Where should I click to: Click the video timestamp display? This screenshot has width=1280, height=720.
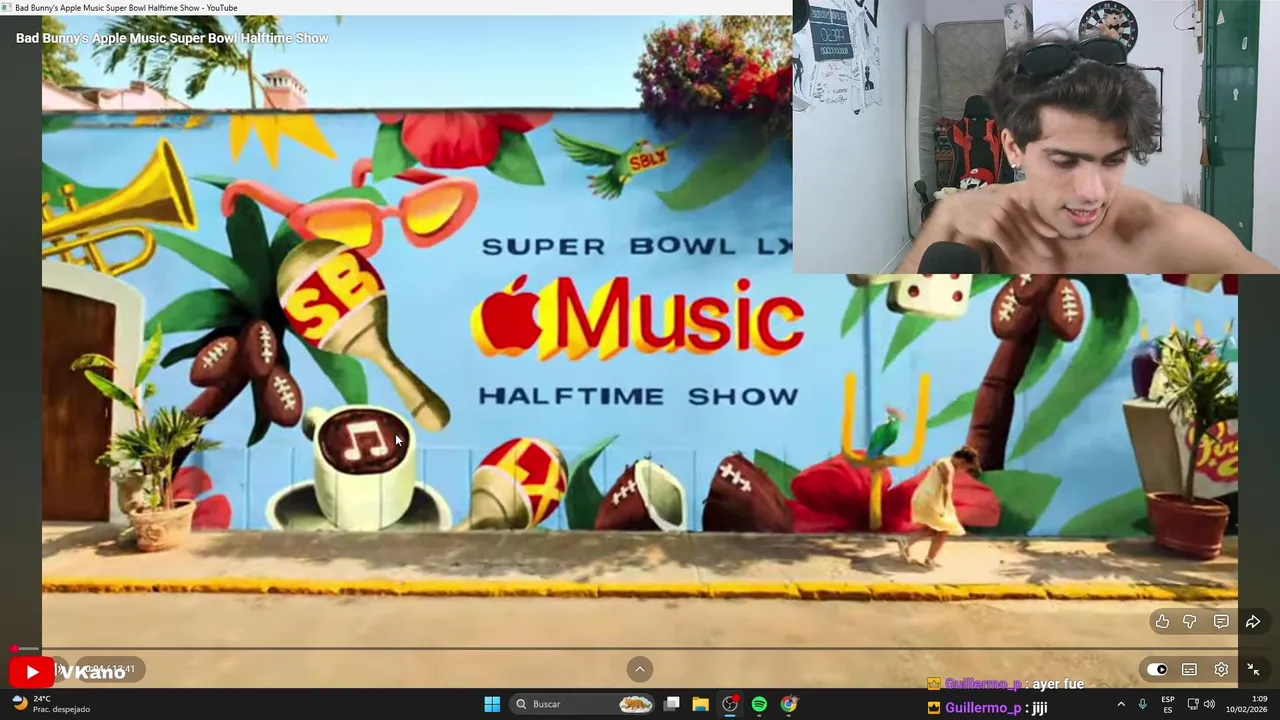coord(111,669)
